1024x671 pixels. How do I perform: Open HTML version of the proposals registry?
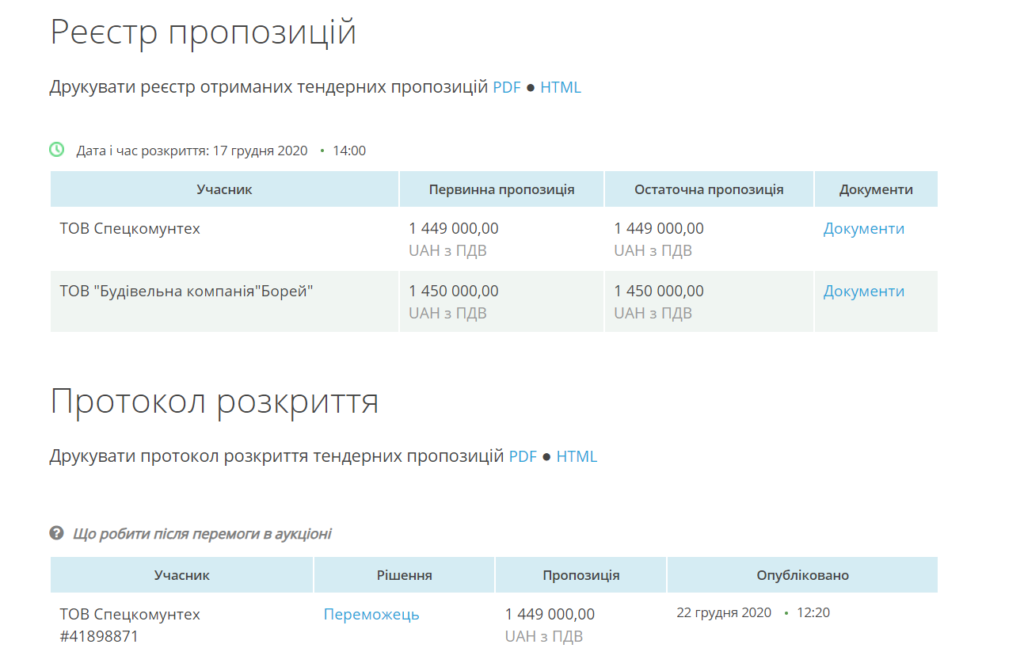(x=560, y=87)
